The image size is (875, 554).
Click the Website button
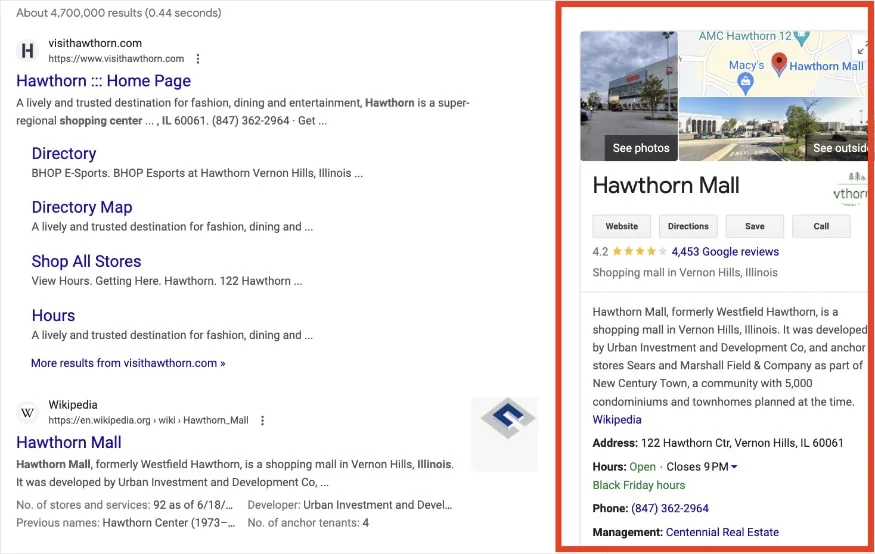(622, 226)
